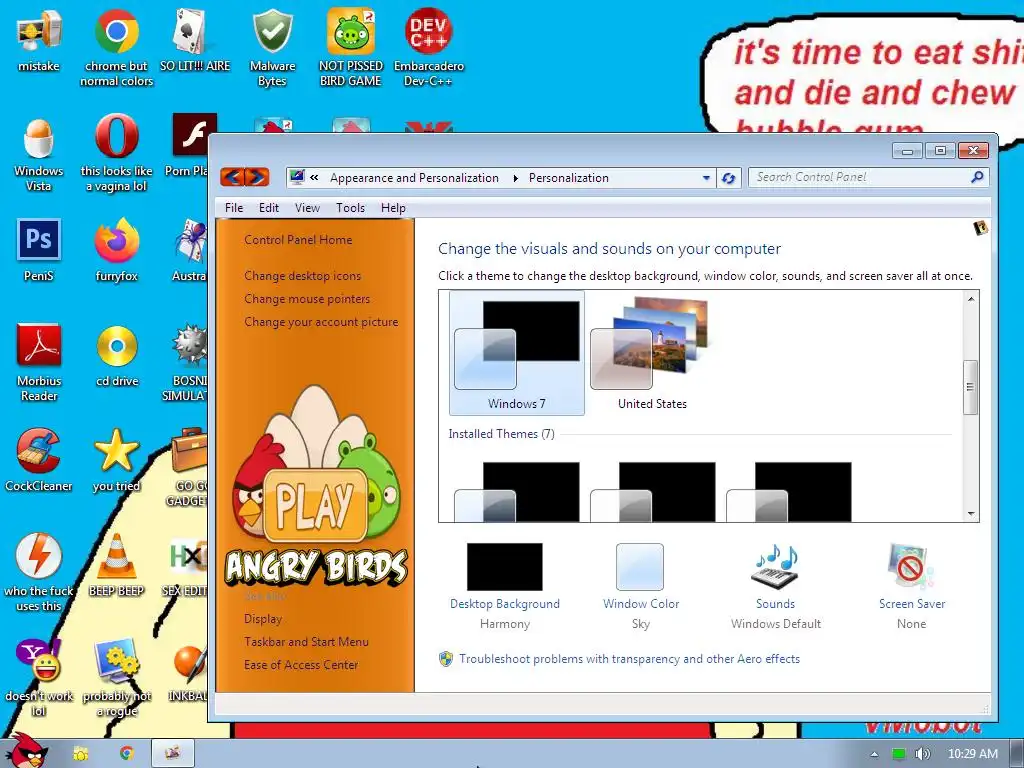1024x768 pixels.
Task: Click the Personalization taskbar window button
Action: click(172, 753)
